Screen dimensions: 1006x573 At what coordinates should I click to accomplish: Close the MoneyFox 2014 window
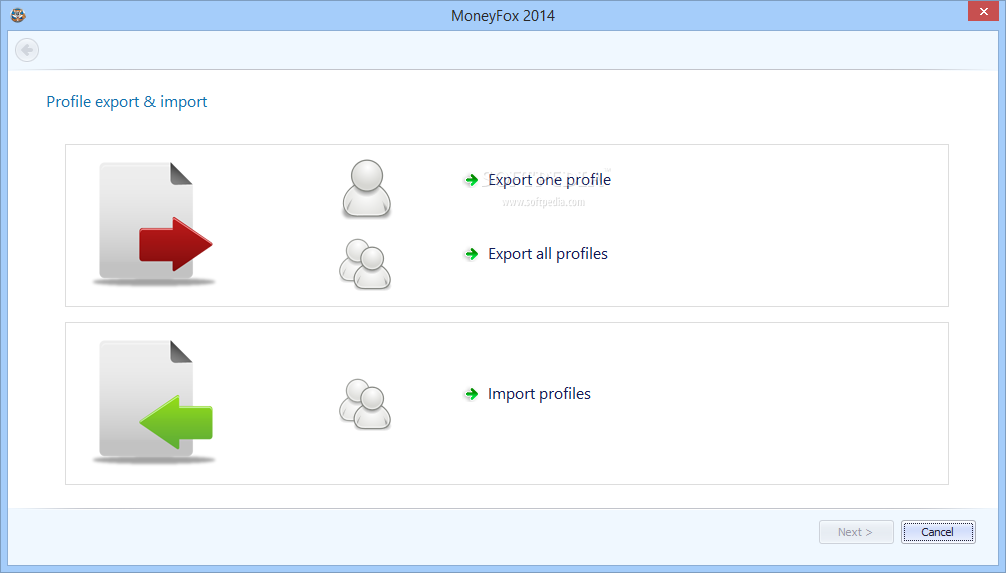pos(984,12)
